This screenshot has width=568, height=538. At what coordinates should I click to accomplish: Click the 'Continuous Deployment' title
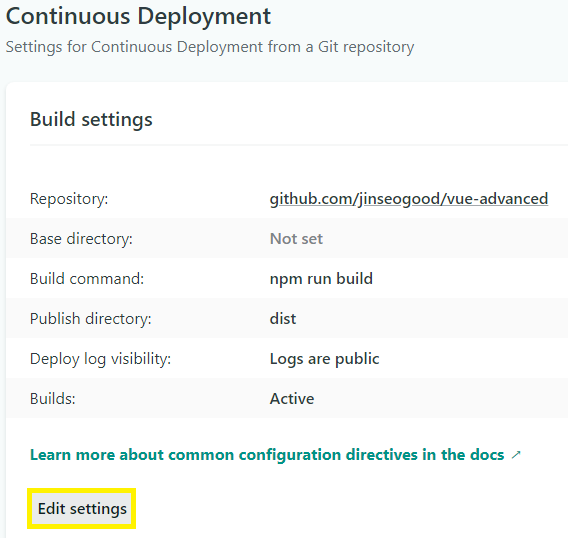pos(138,17)
